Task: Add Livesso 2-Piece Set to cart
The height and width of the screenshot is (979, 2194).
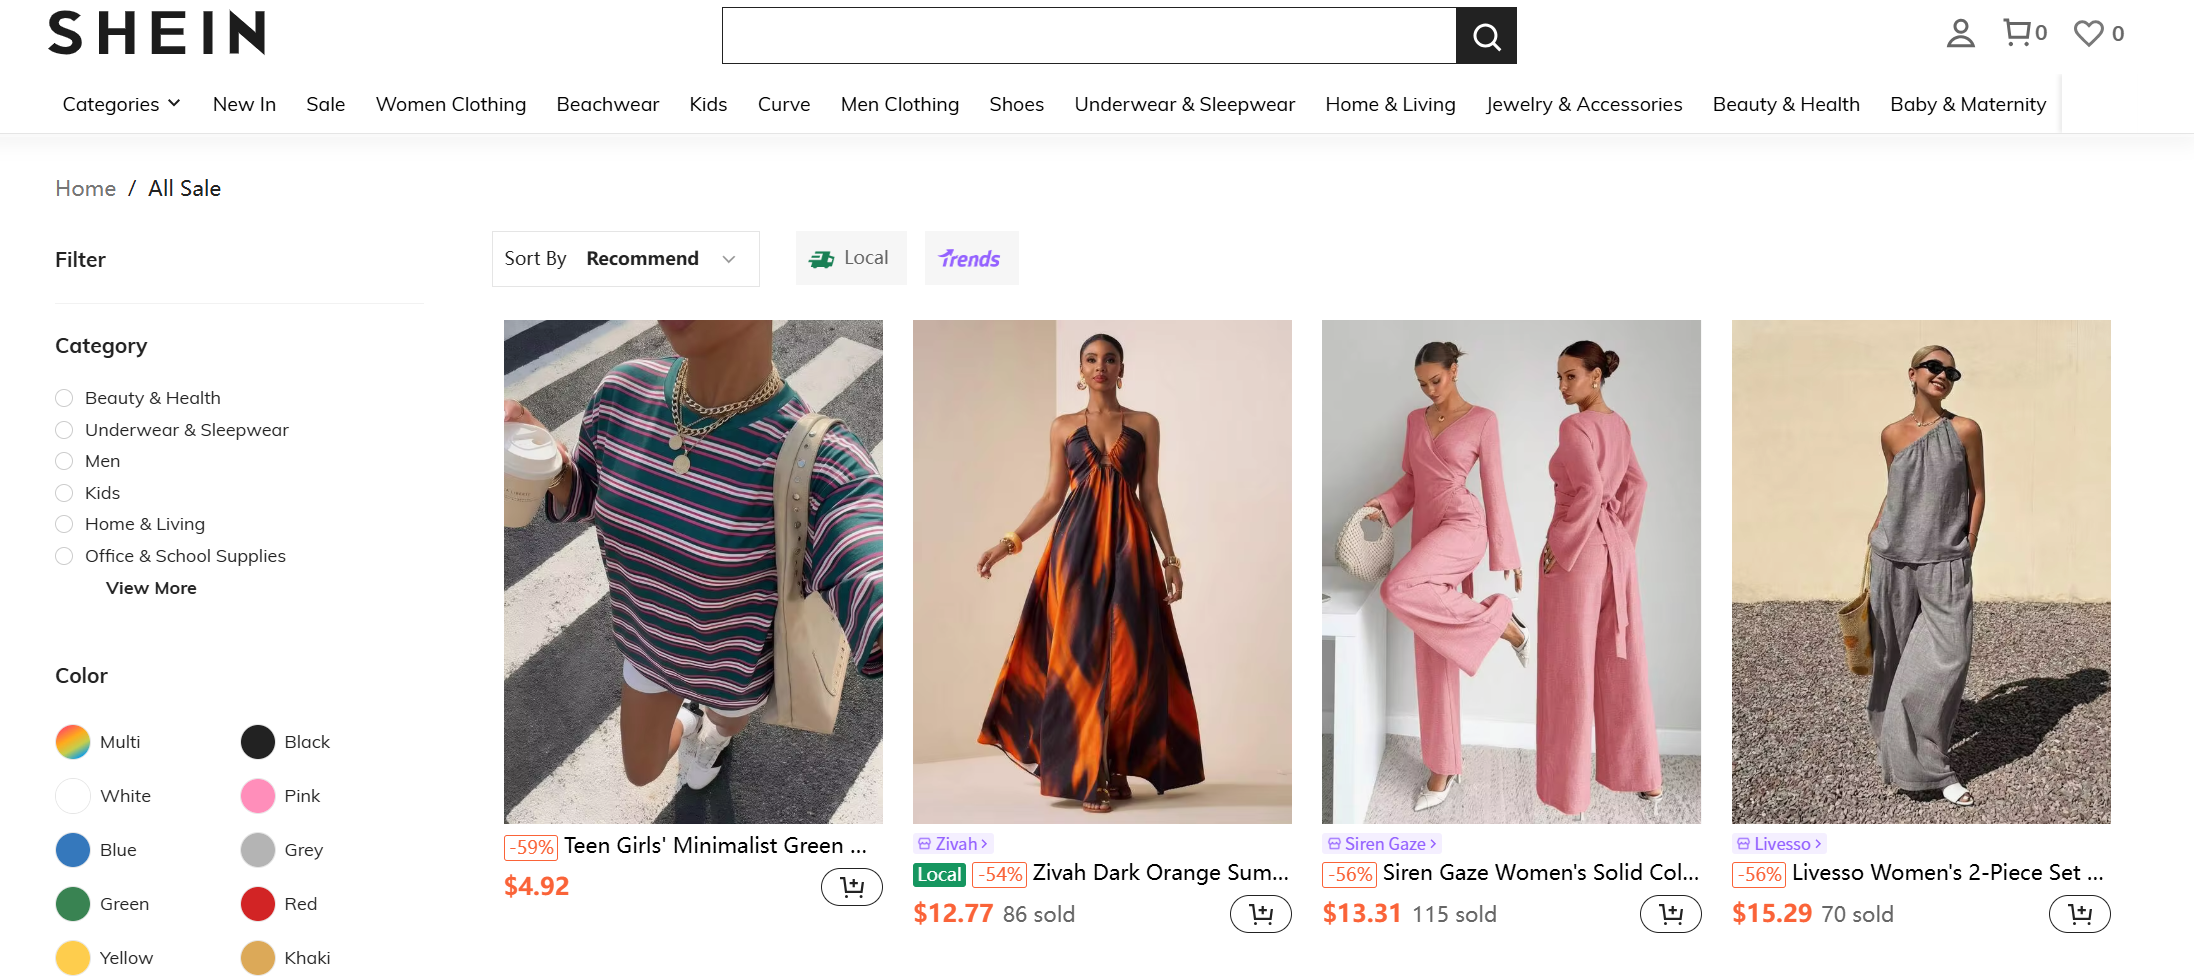Action: coord(2080,914)
